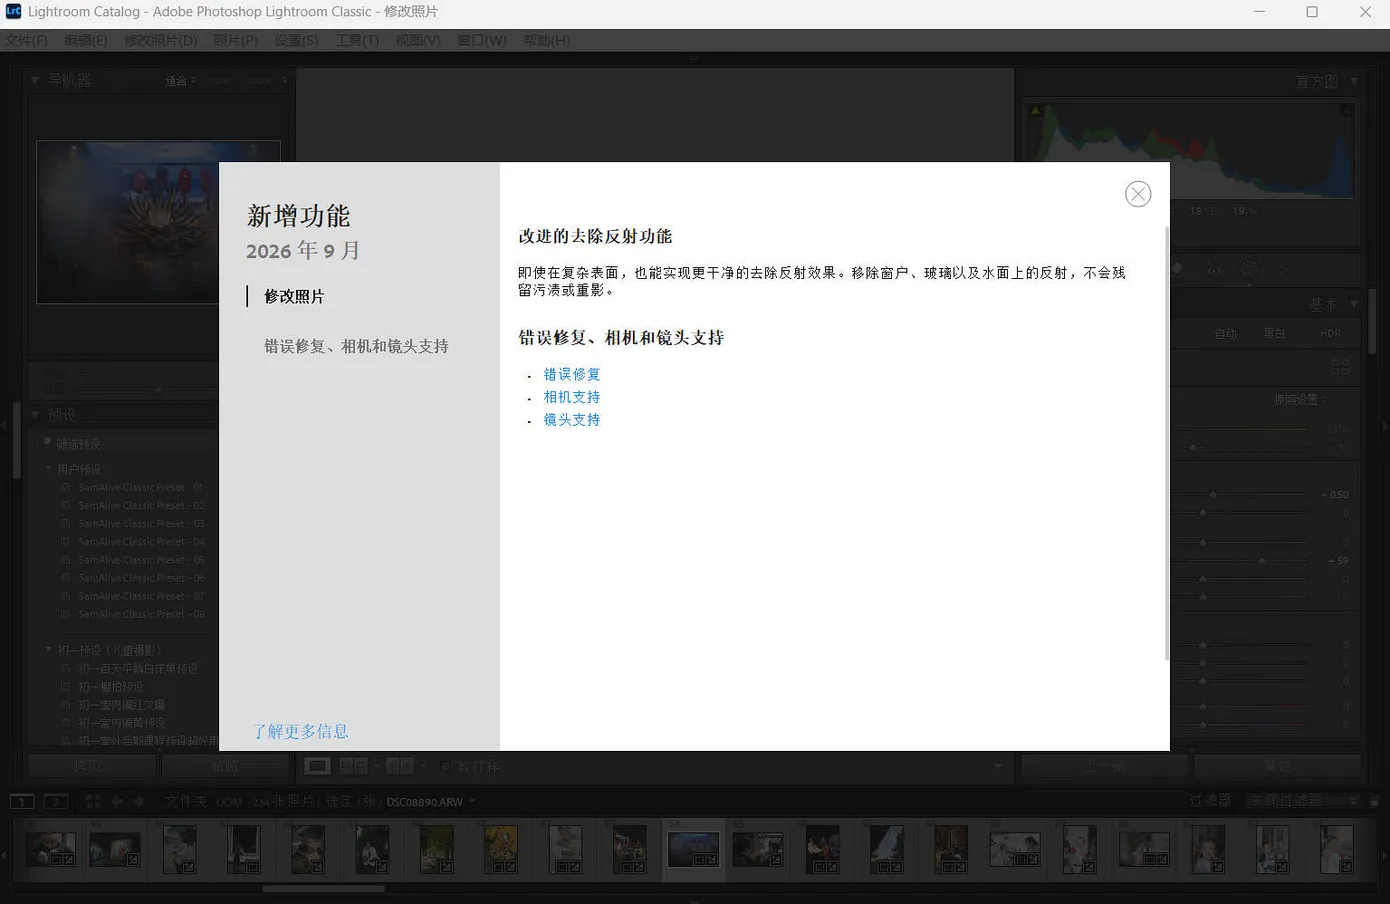1390x904 pixels.
Task: Open the 文件(F) menu
Action: click(x=26, y=40)
